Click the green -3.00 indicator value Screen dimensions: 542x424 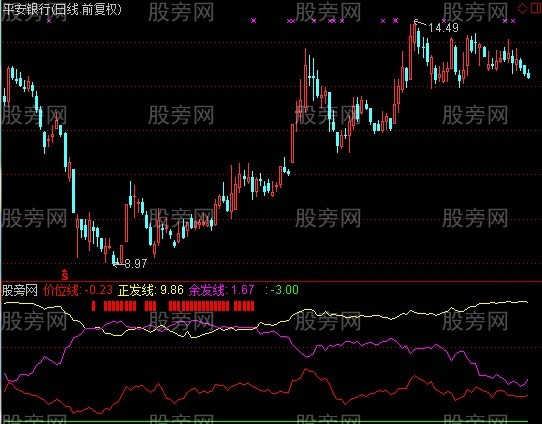click(282, 290)
